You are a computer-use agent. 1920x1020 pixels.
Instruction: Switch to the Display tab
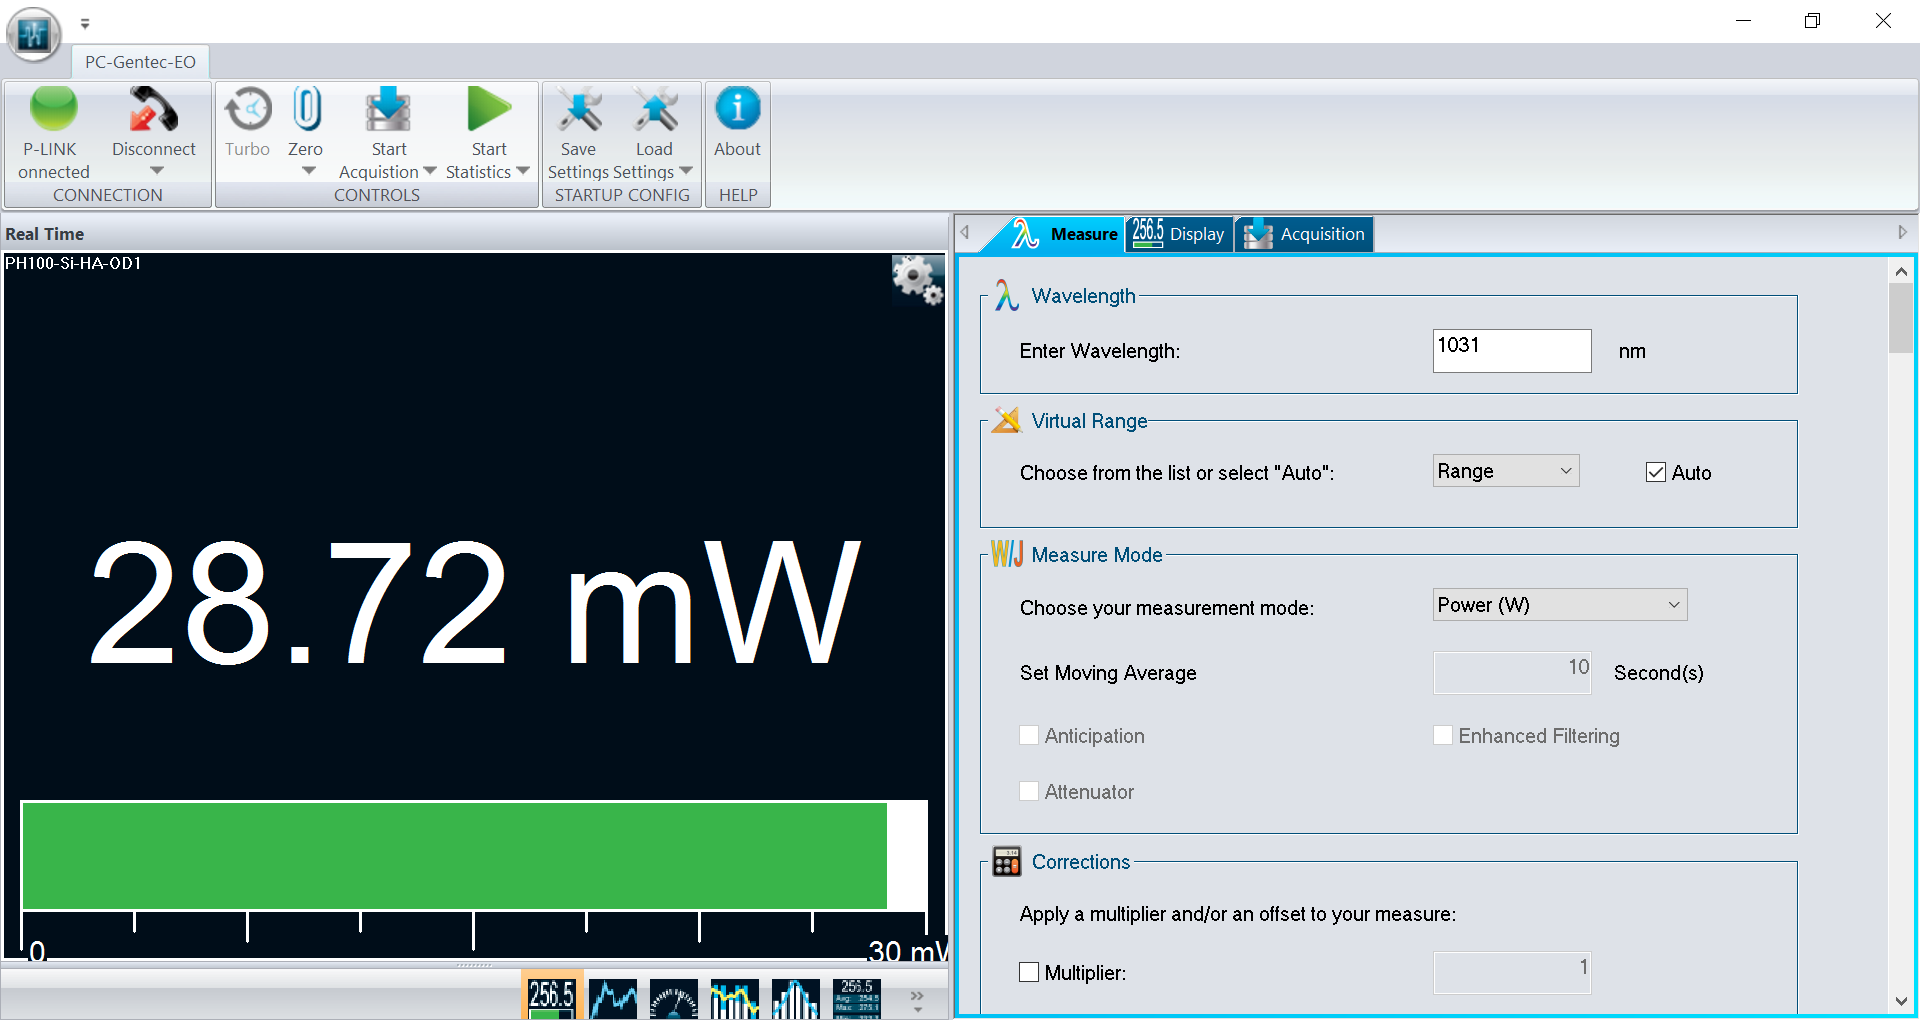1180,234
